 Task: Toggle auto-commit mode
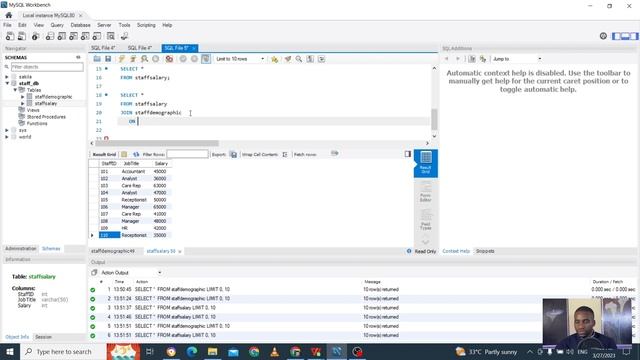pyautogui.click(x=206, y=59)
